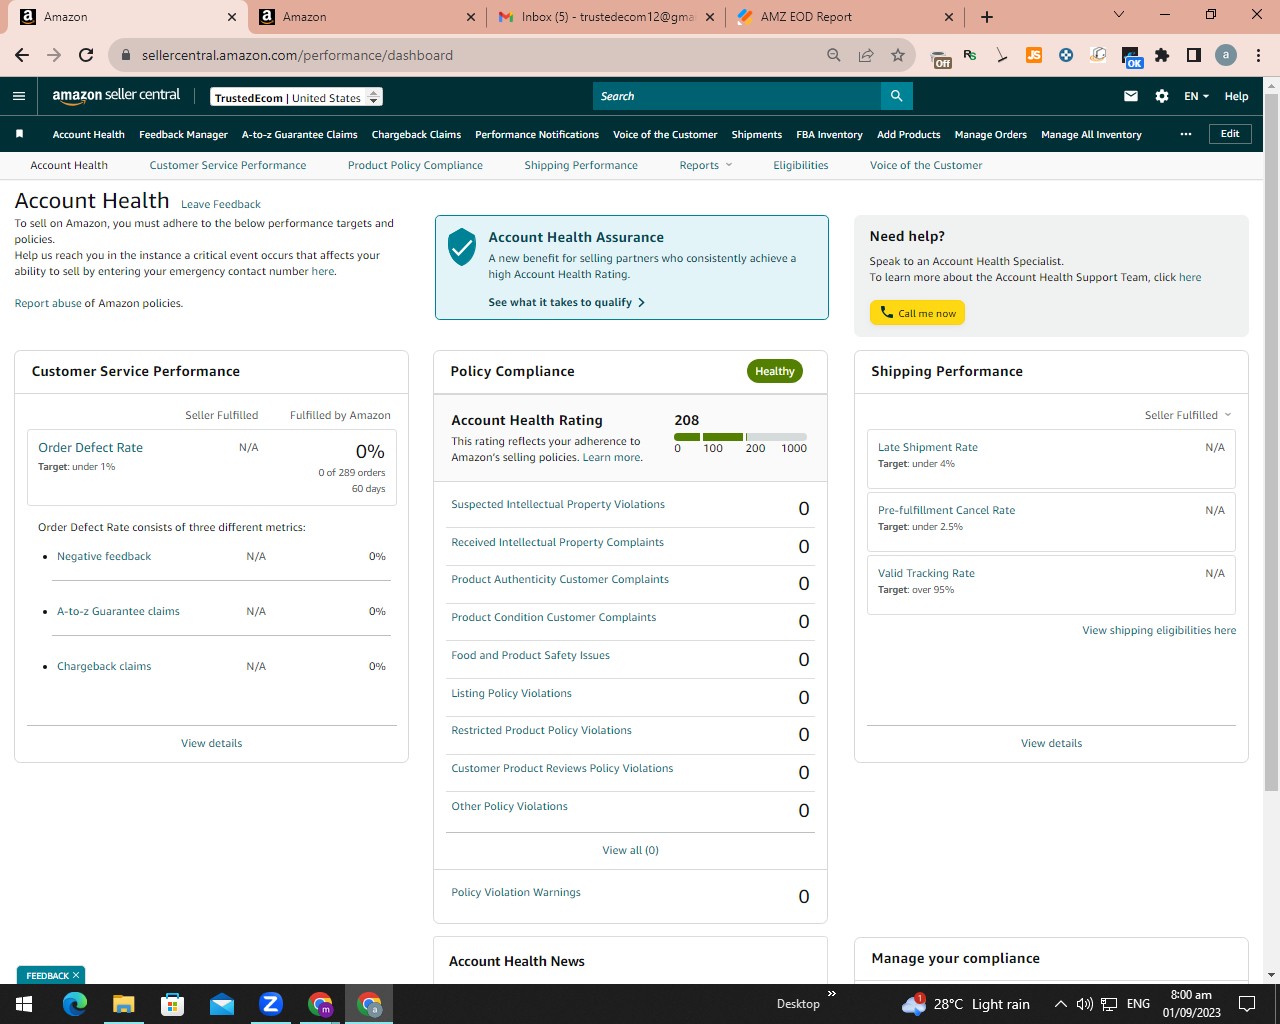Image resolution: width=1280 pixels, height=1024 pixels.
Task: Click View shipping eligibilities here link
Action: pyautogui.click(x=1159, y=630)
